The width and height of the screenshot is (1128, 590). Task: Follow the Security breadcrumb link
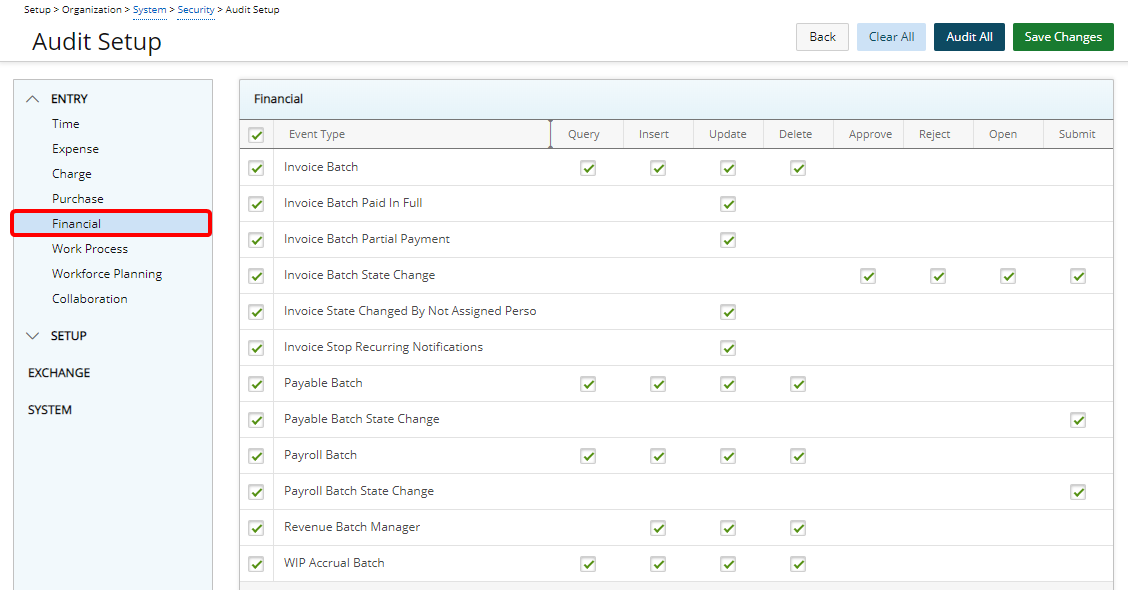[196, 10]
